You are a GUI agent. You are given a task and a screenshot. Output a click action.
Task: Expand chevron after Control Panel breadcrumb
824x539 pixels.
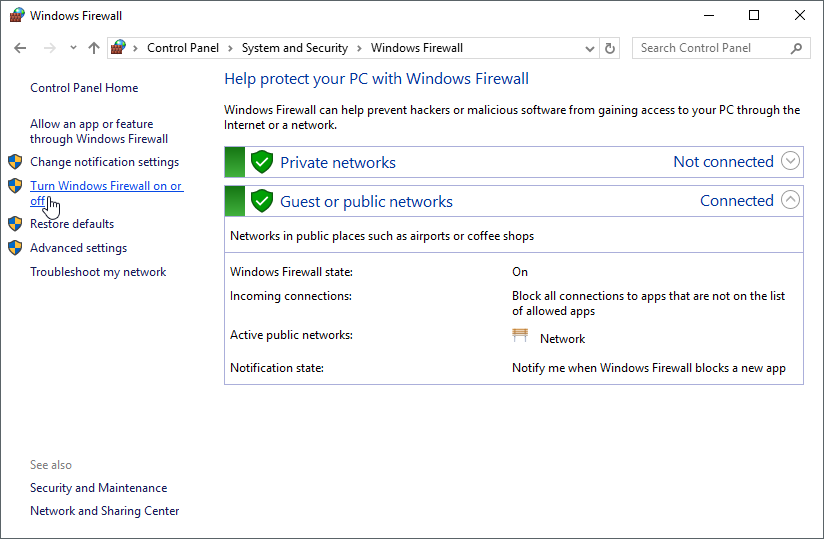(230, 48)
